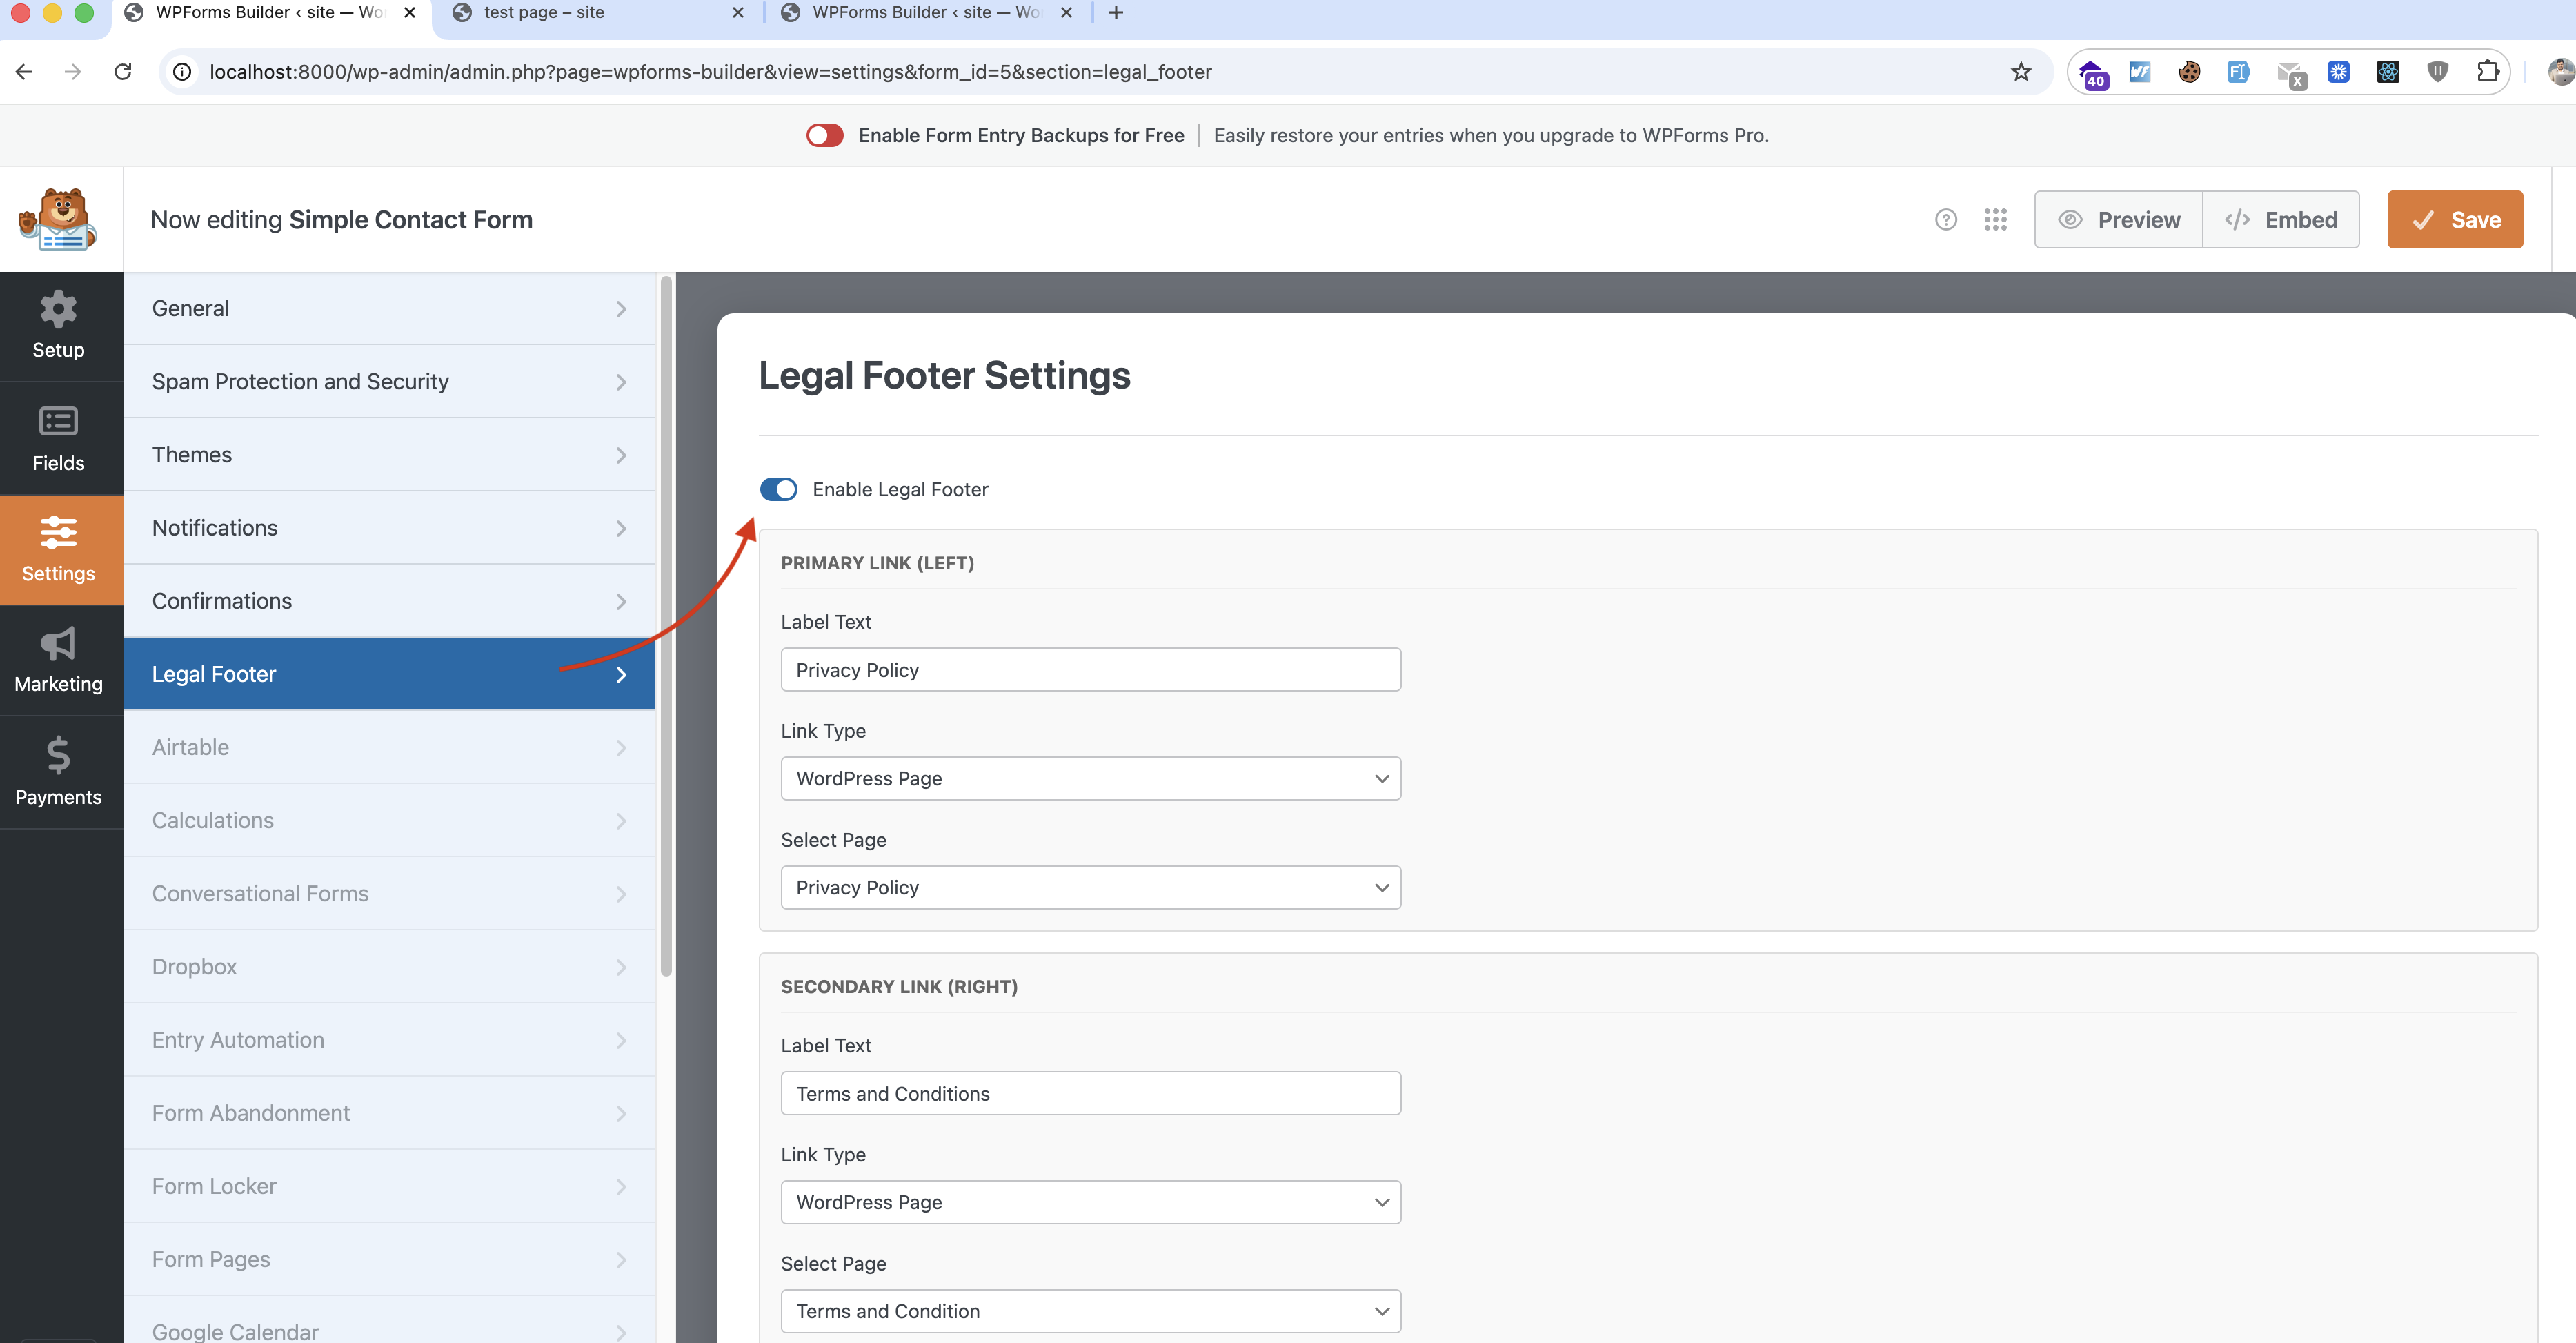2576x1343 pixels.
Task: Go forward in browser history
Action: 73,72
